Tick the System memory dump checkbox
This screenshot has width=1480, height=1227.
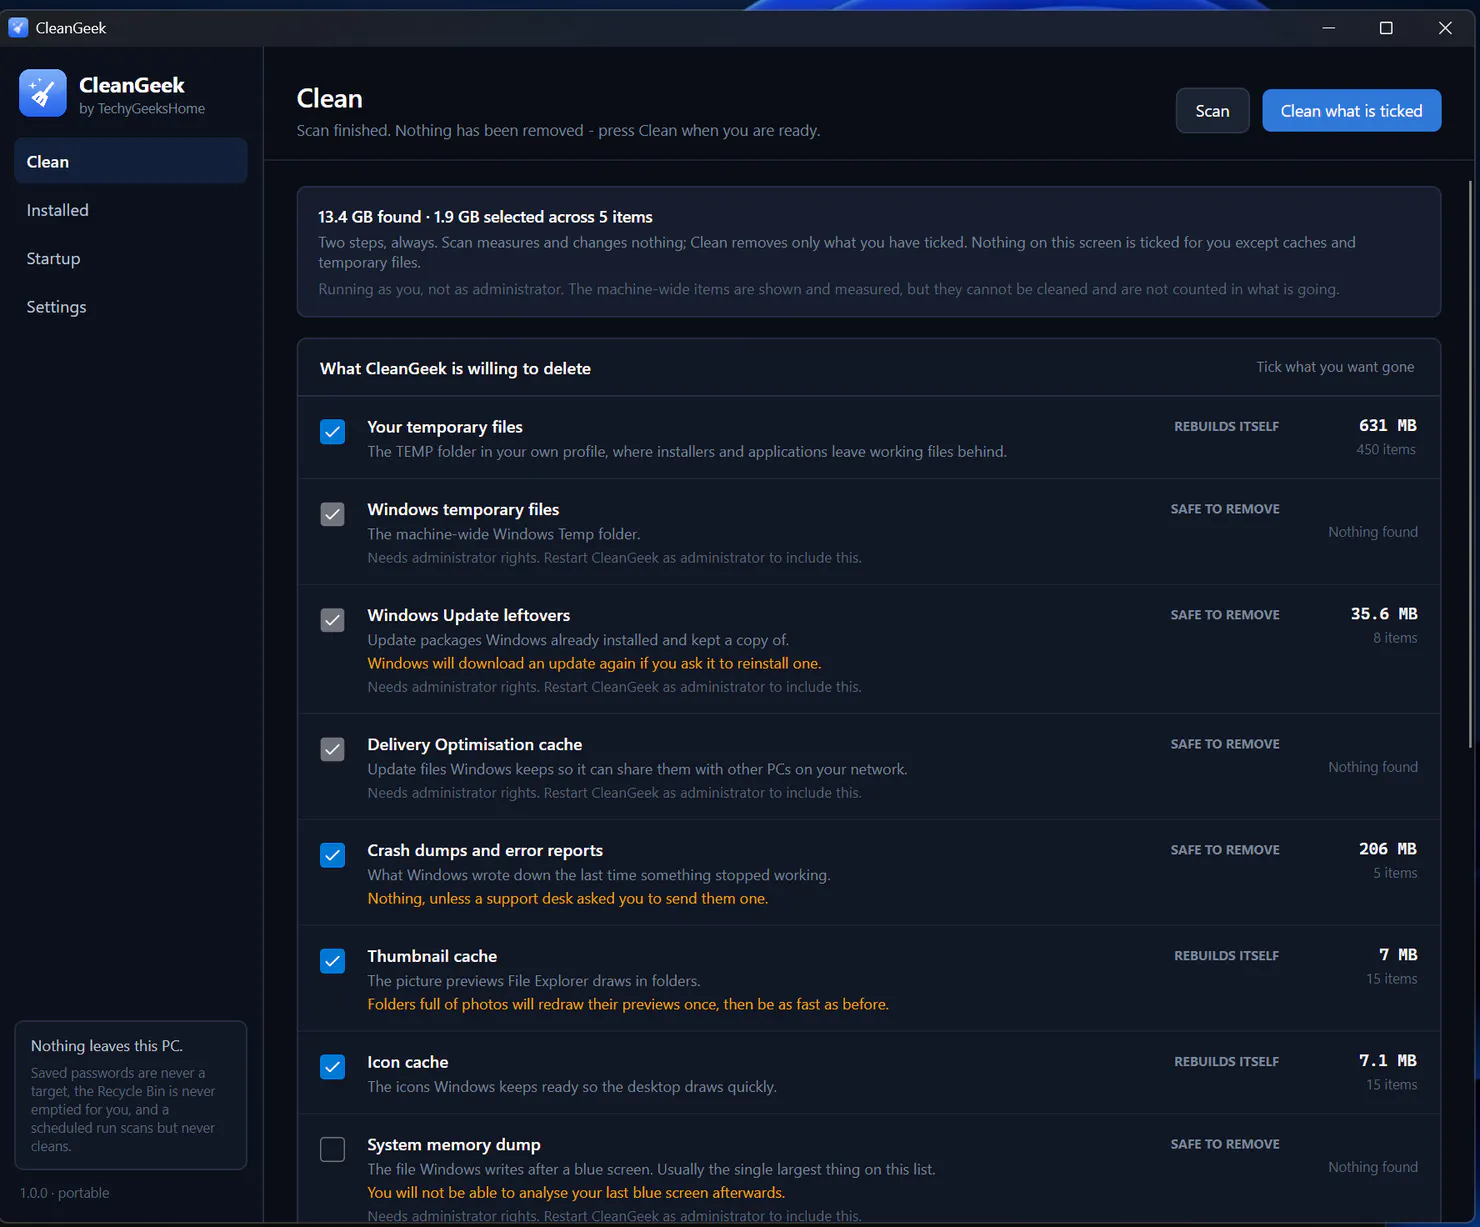pyautogui.click(x=332, y=1149)
